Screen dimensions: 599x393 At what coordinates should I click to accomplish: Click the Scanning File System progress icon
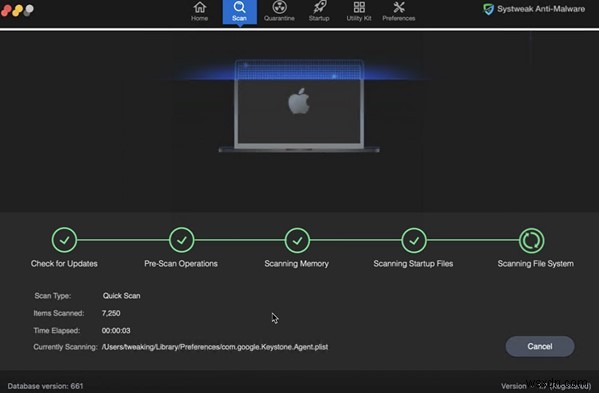(531, 241)
